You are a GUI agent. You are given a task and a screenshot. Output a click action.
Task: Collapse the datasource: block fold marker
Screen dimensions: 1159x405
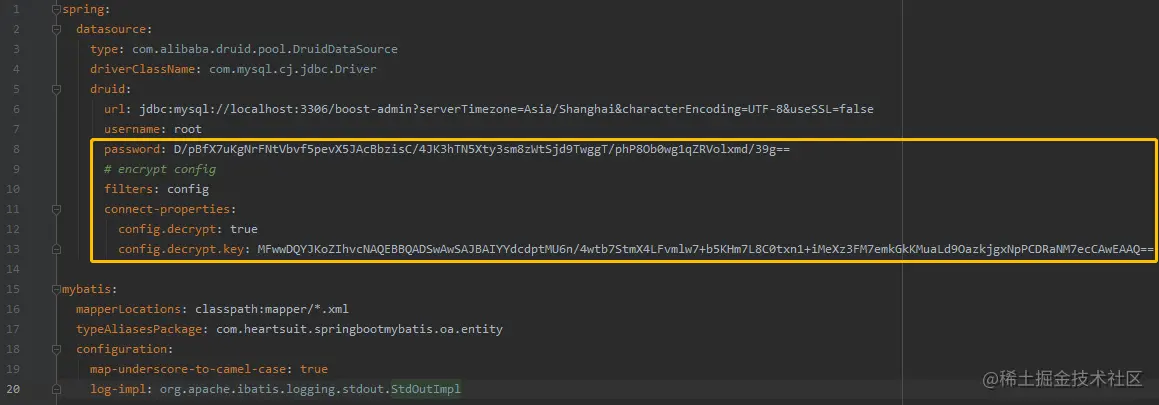56,30
